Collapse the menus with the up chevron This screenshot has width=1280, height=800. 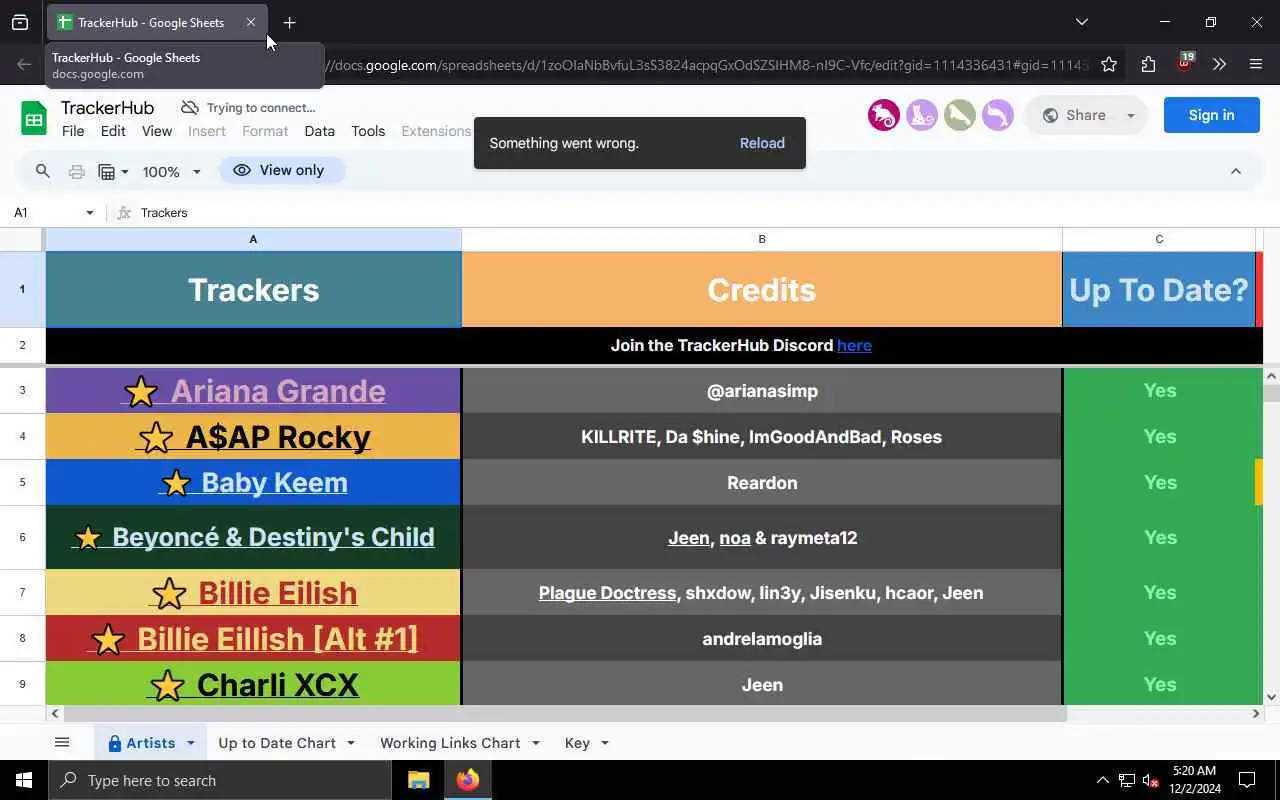click(1236, 172)
